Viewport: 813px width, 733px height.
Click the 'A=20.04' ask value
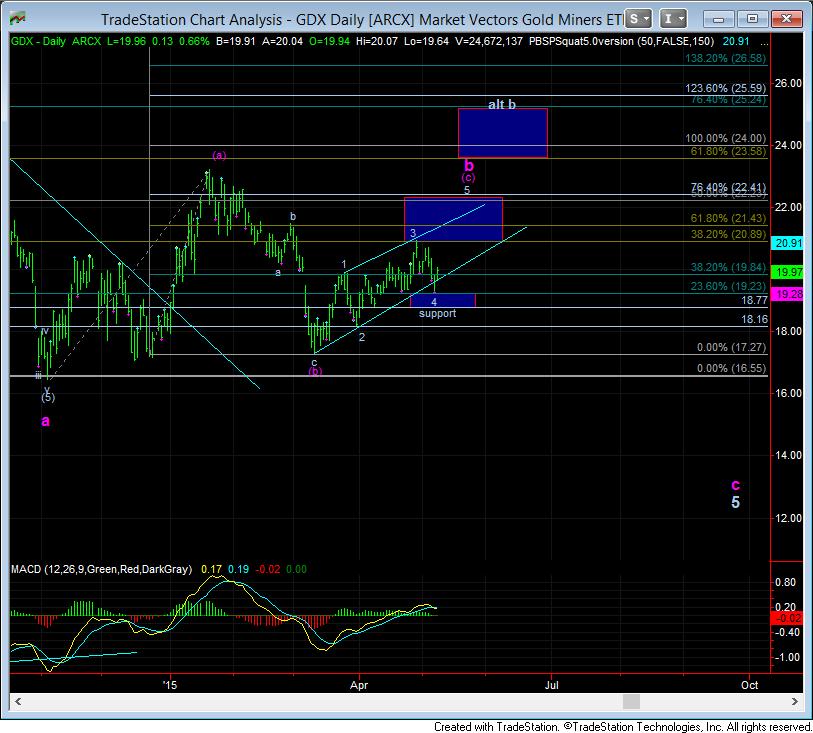click(282, 41)
